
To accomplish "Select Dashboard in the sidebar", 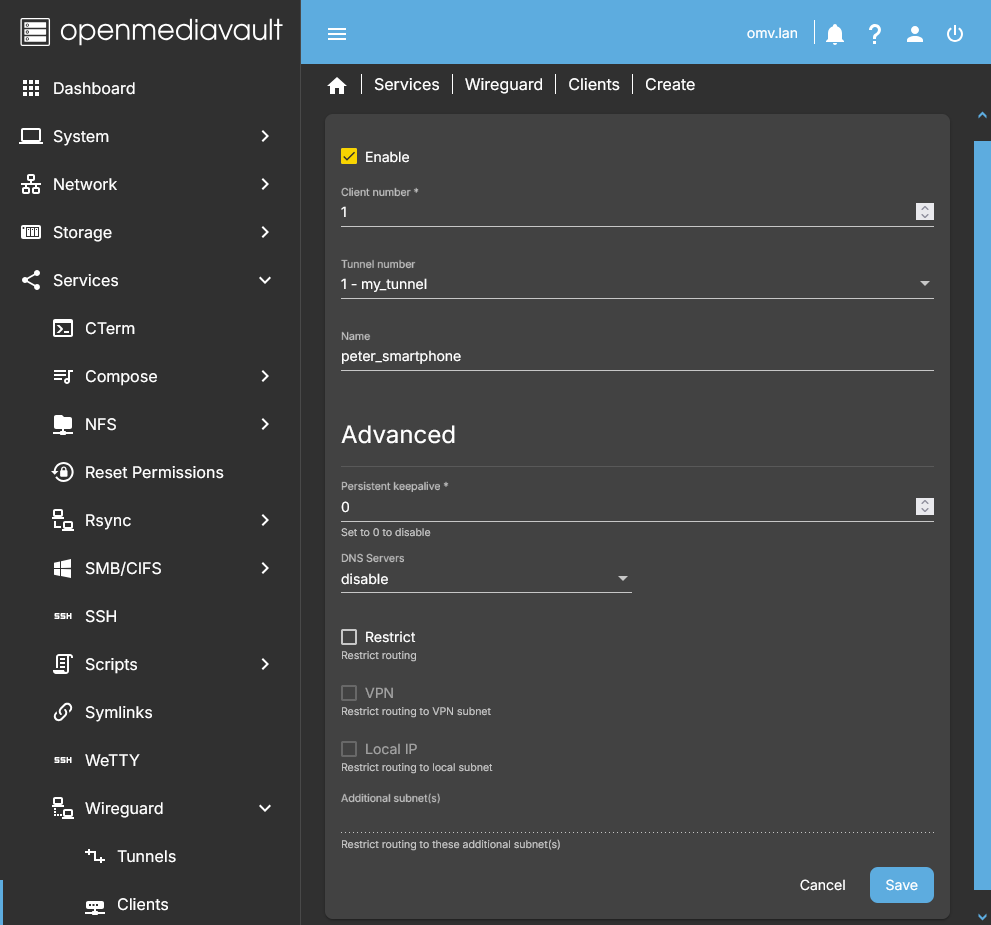I will tap(94, 88).
